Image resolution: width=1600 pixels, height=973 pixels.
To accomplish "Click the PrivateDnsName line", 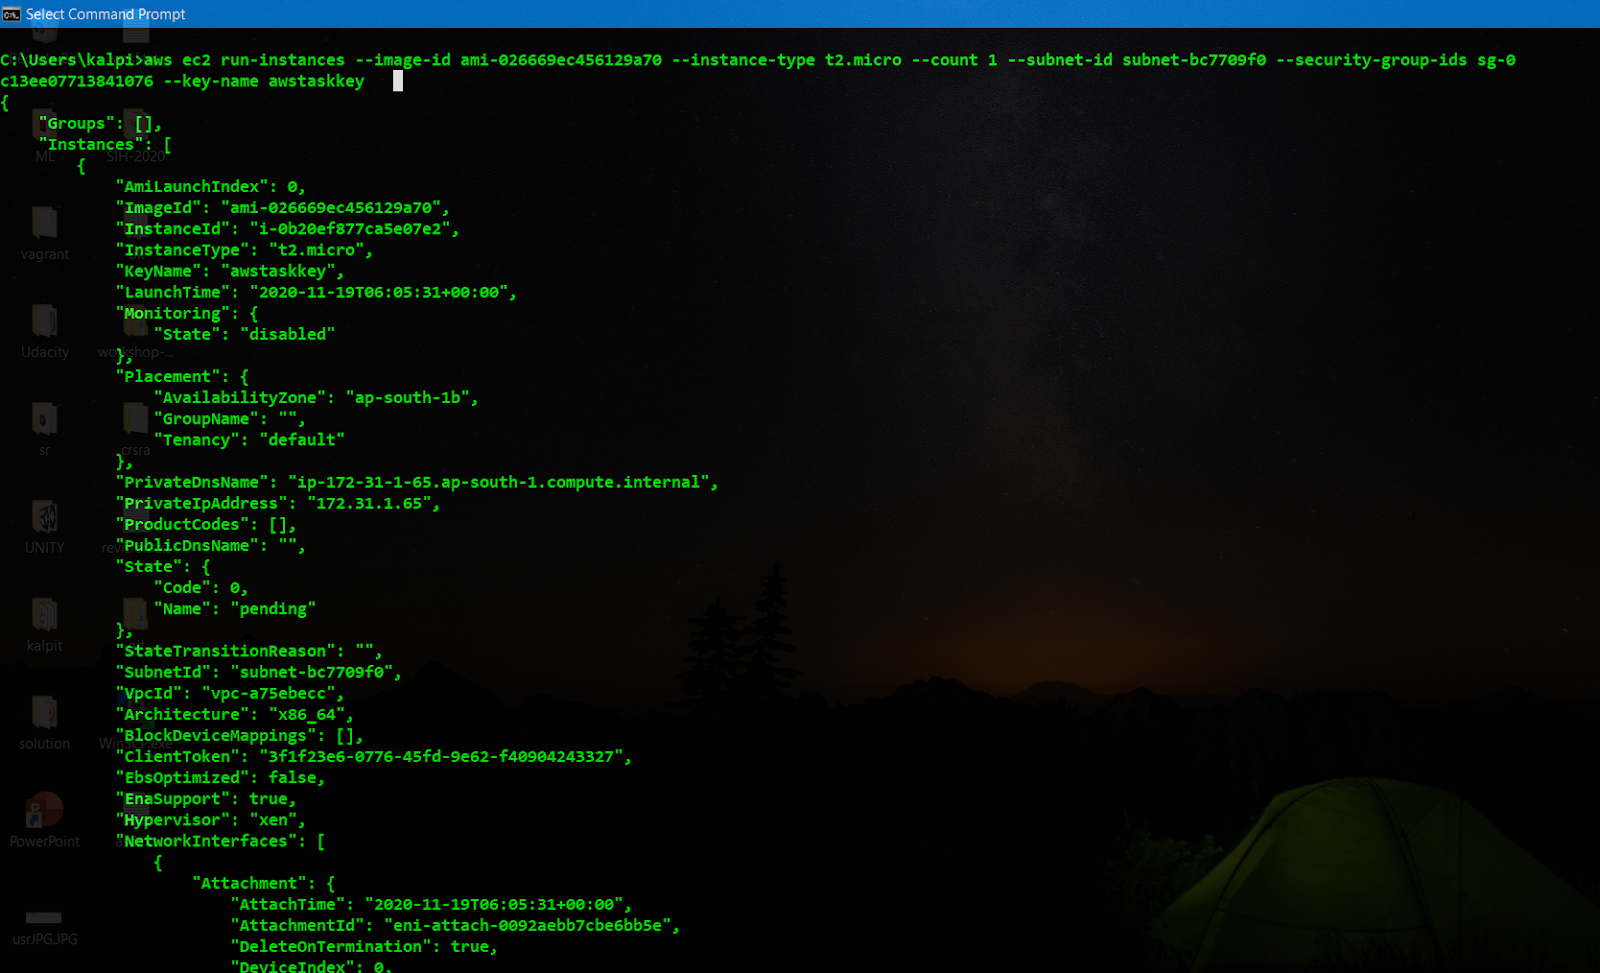I will (x=417, y=482).
